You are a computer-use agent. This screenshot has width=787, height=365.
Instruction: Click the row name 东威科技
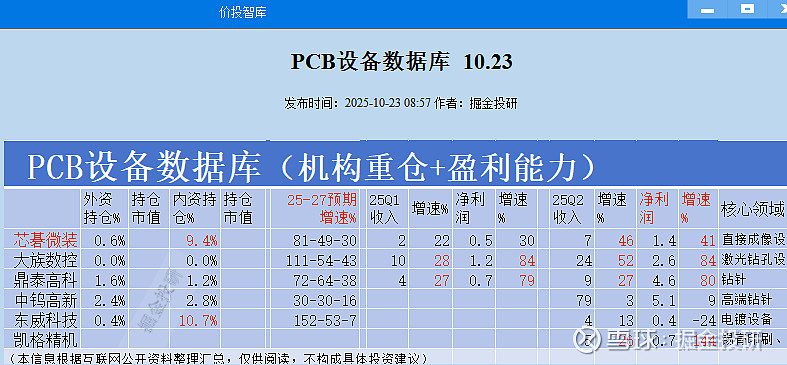click(x=45, y=320)
